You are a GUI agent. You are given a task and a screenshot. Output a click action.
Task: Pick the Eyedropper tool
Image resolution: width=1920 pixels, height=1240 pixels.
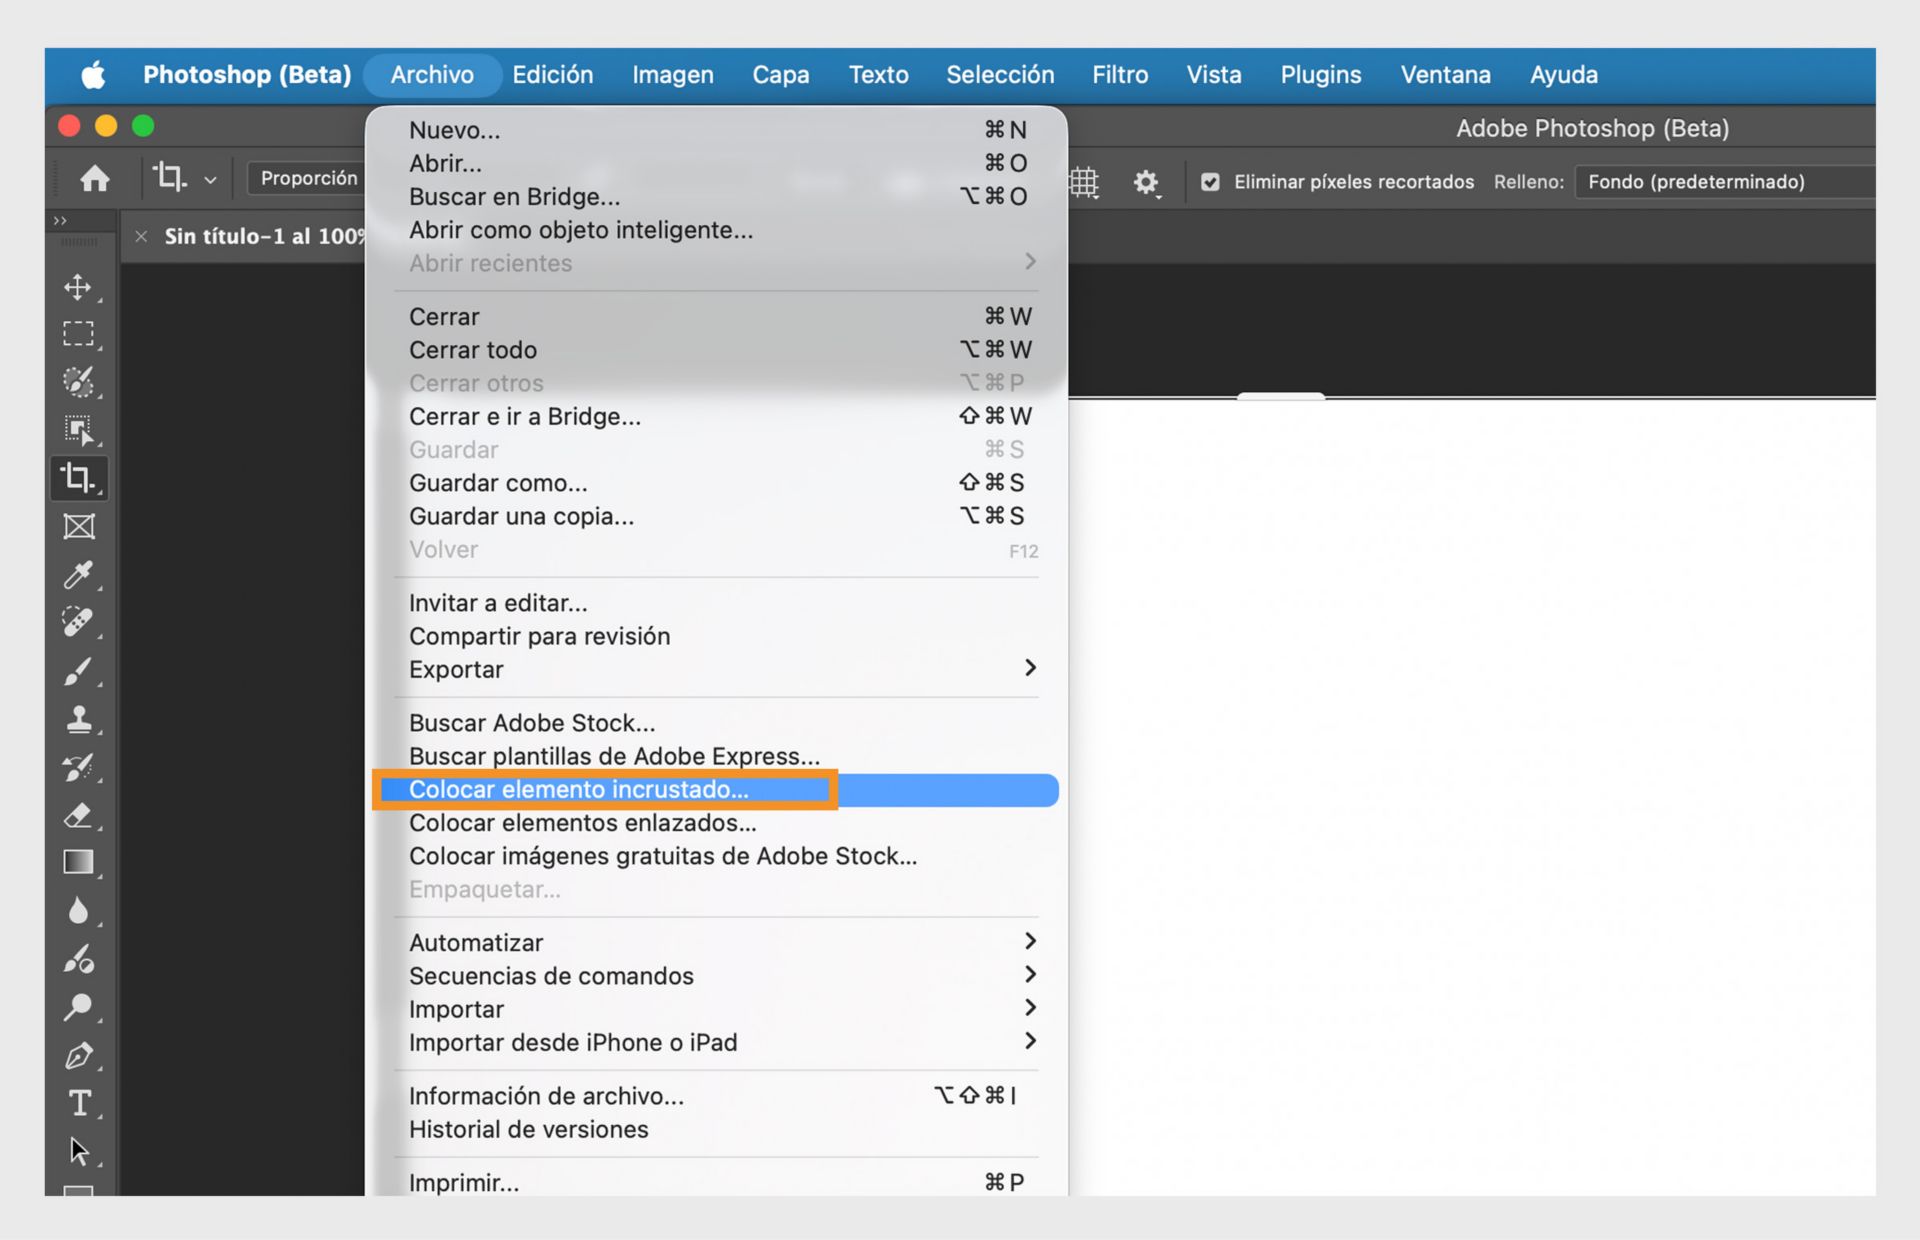[x=80, y=576]
